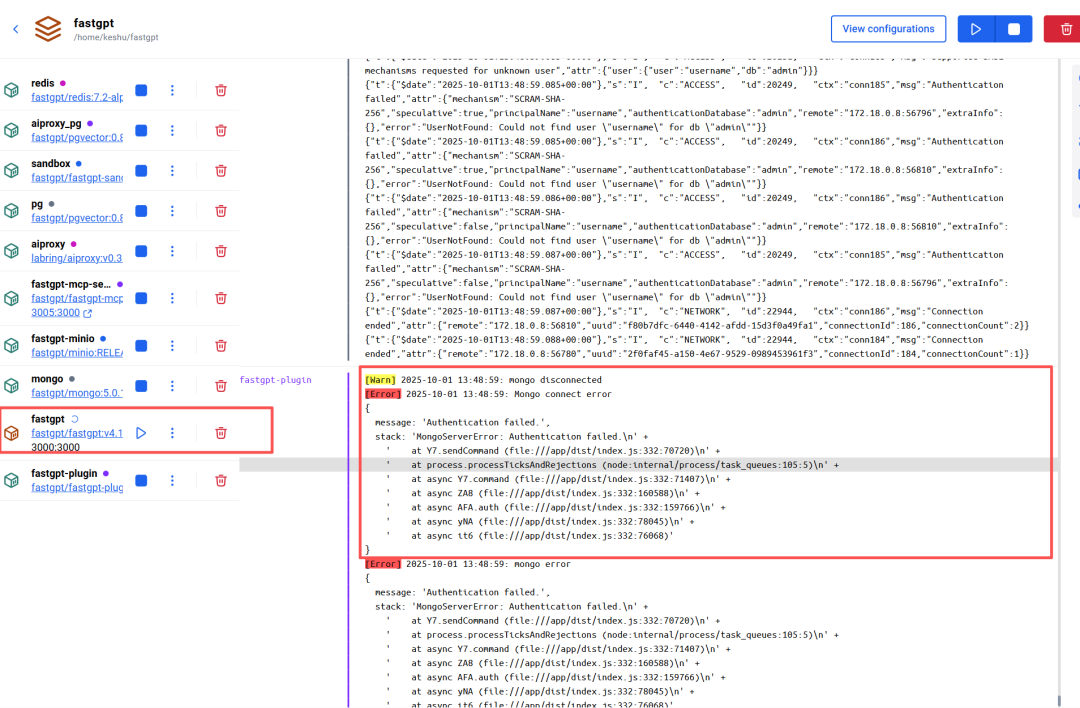Delete the redis container
This screenshot has width=1080, height=708.
tap(221, 90)
